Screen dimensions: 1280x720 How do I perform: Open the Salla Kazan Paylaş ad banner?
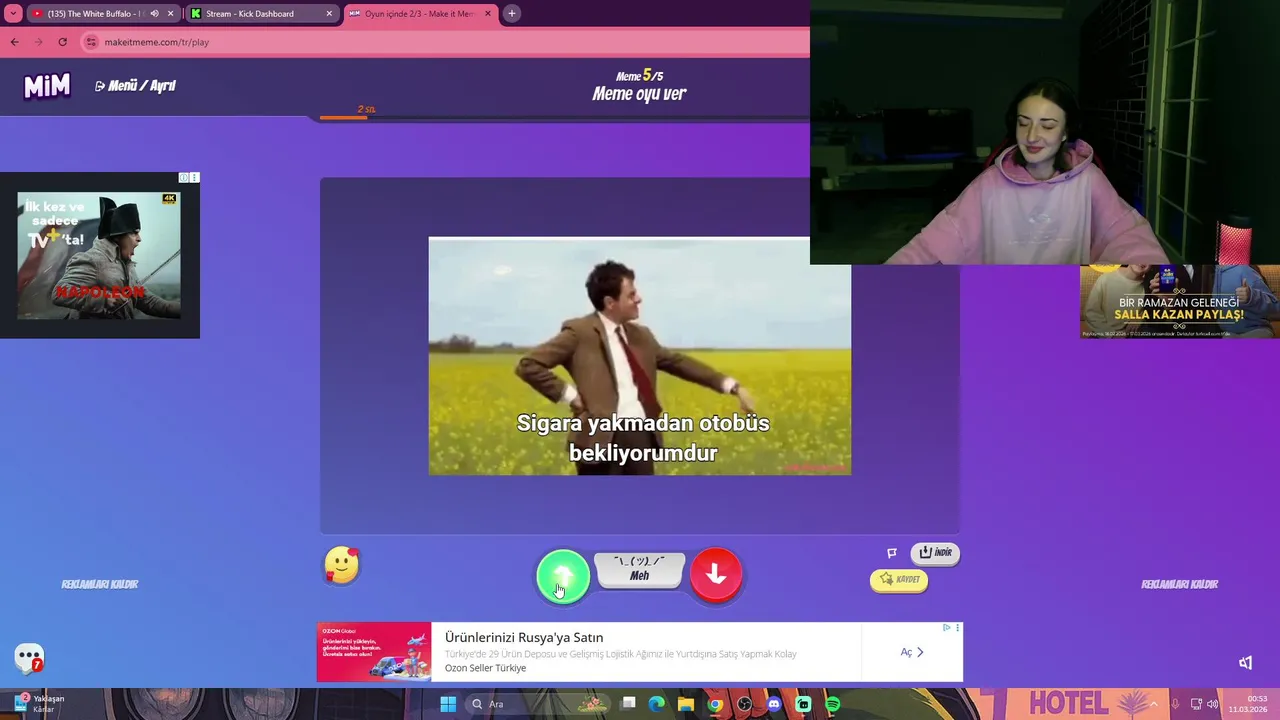(1180, 301)
